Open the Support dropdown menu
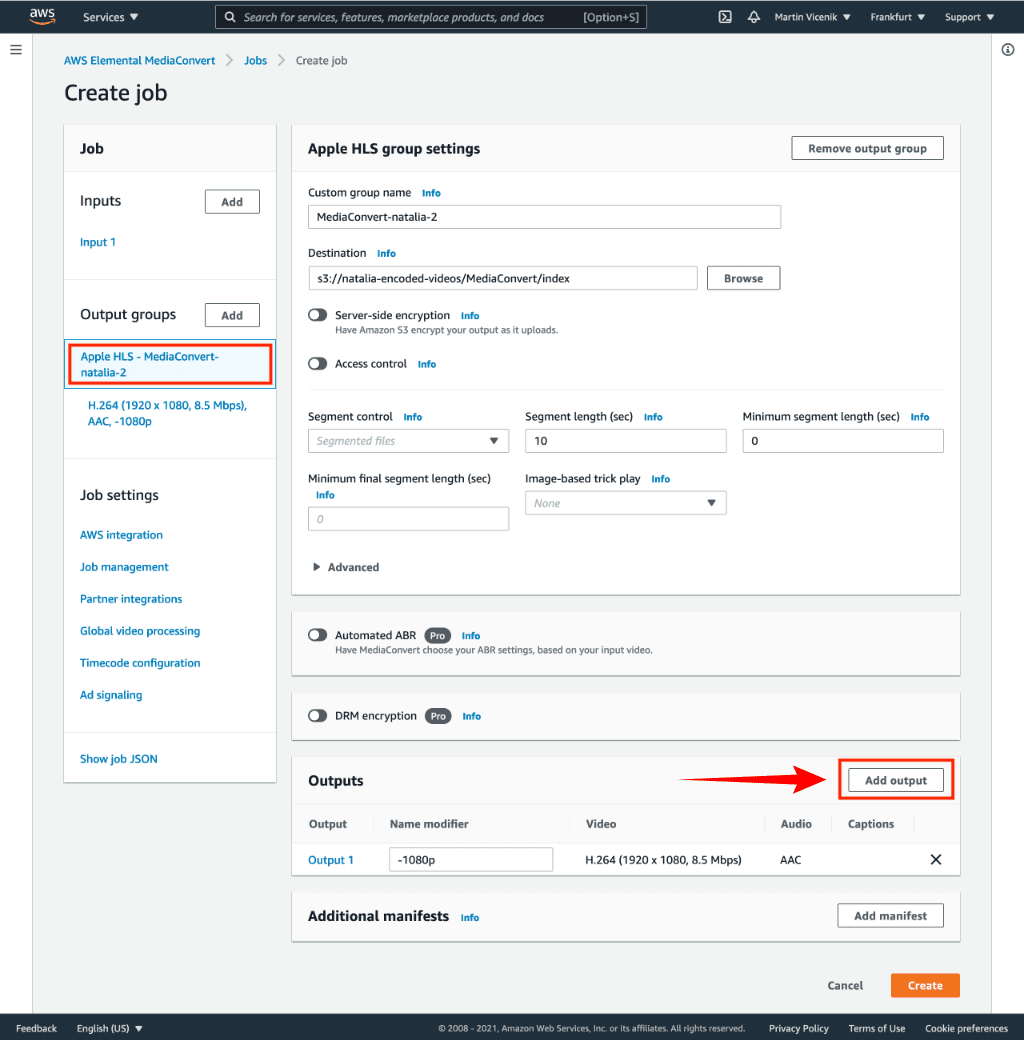 969,17
